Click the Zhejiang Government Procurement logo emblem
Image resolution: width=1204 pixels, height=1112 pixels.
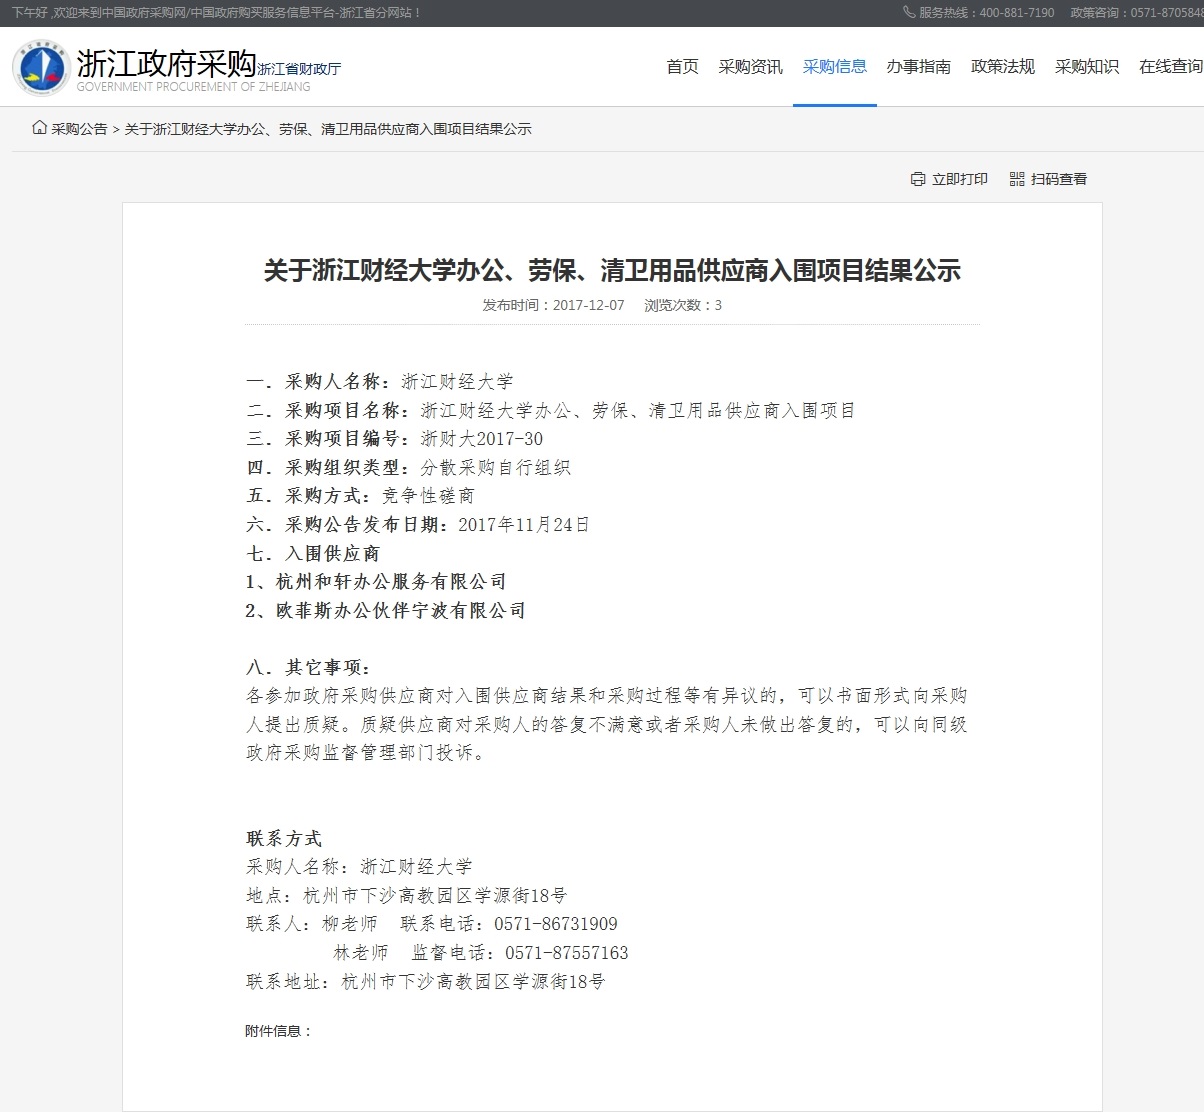click(41, 67)
